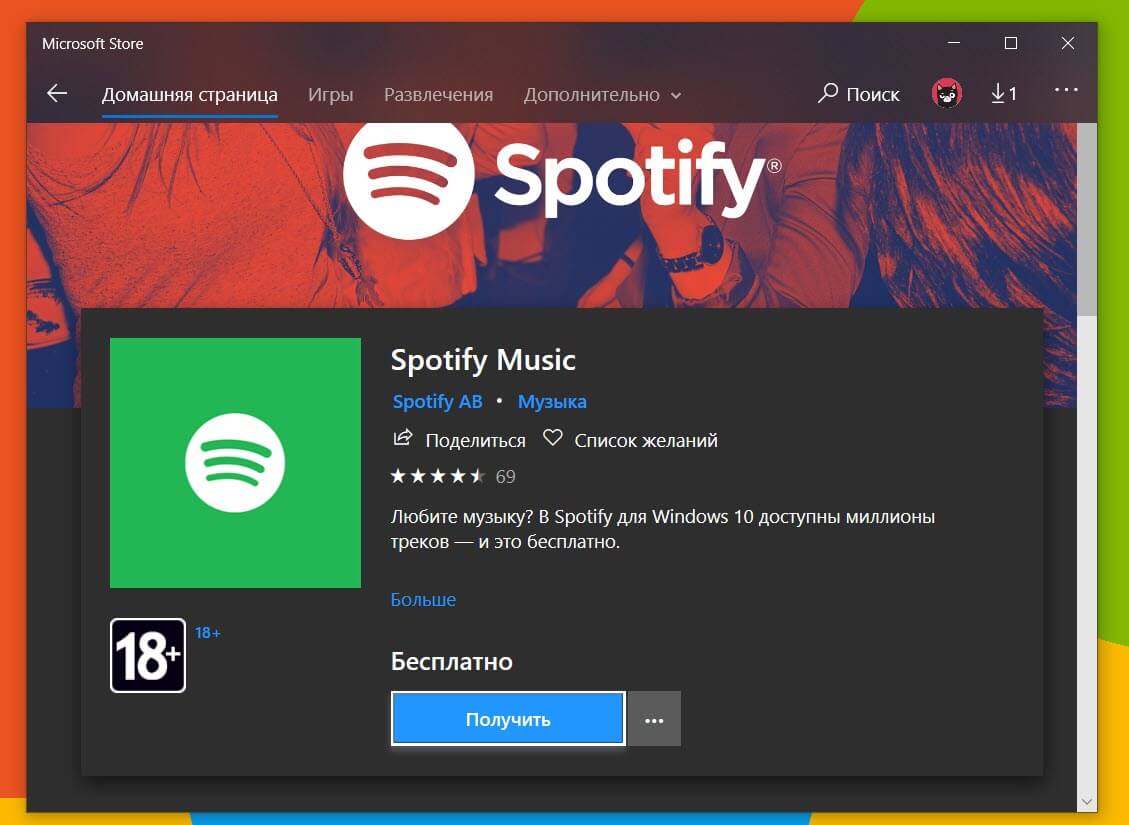Open the user account avatar

pyautogui.click(x=947, y=94)
